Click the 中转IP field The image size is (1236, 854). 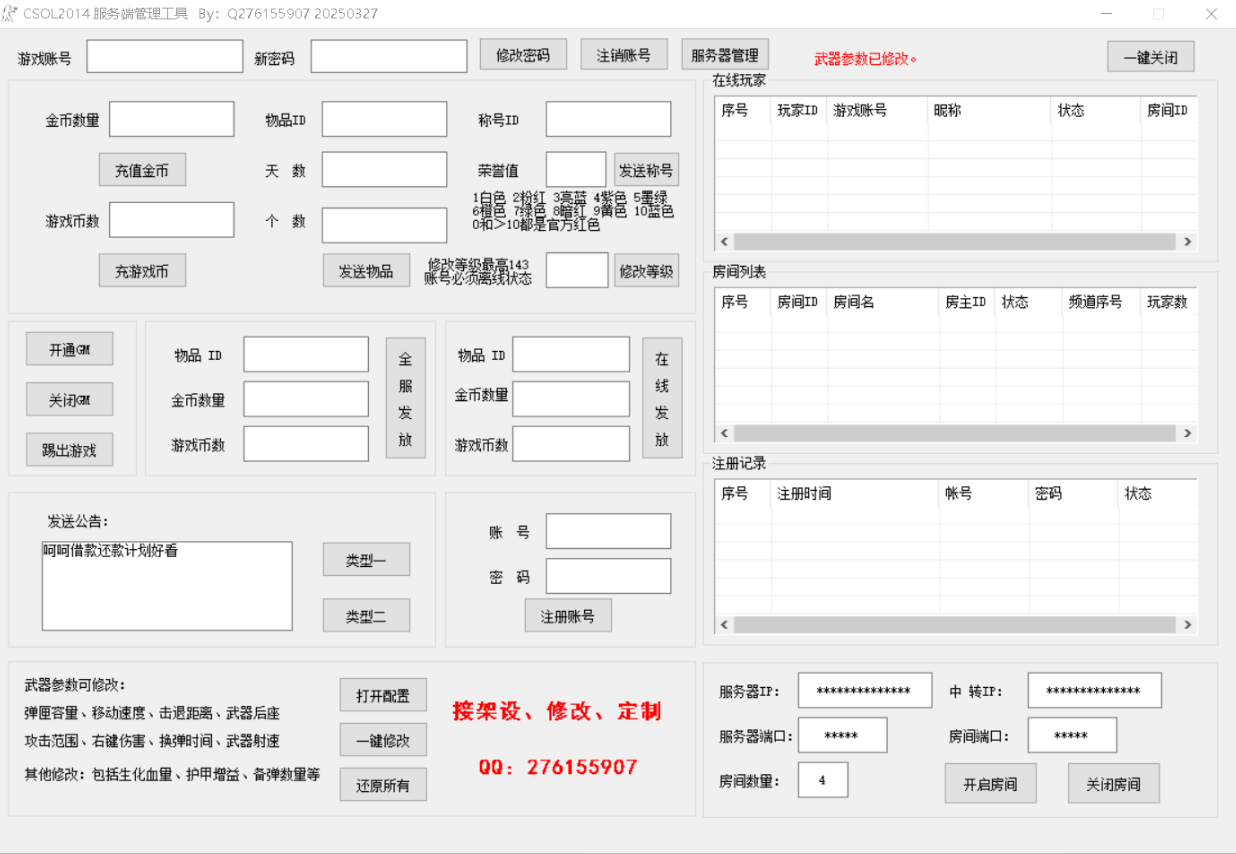pyautogui.click(x=1095, y=691)
